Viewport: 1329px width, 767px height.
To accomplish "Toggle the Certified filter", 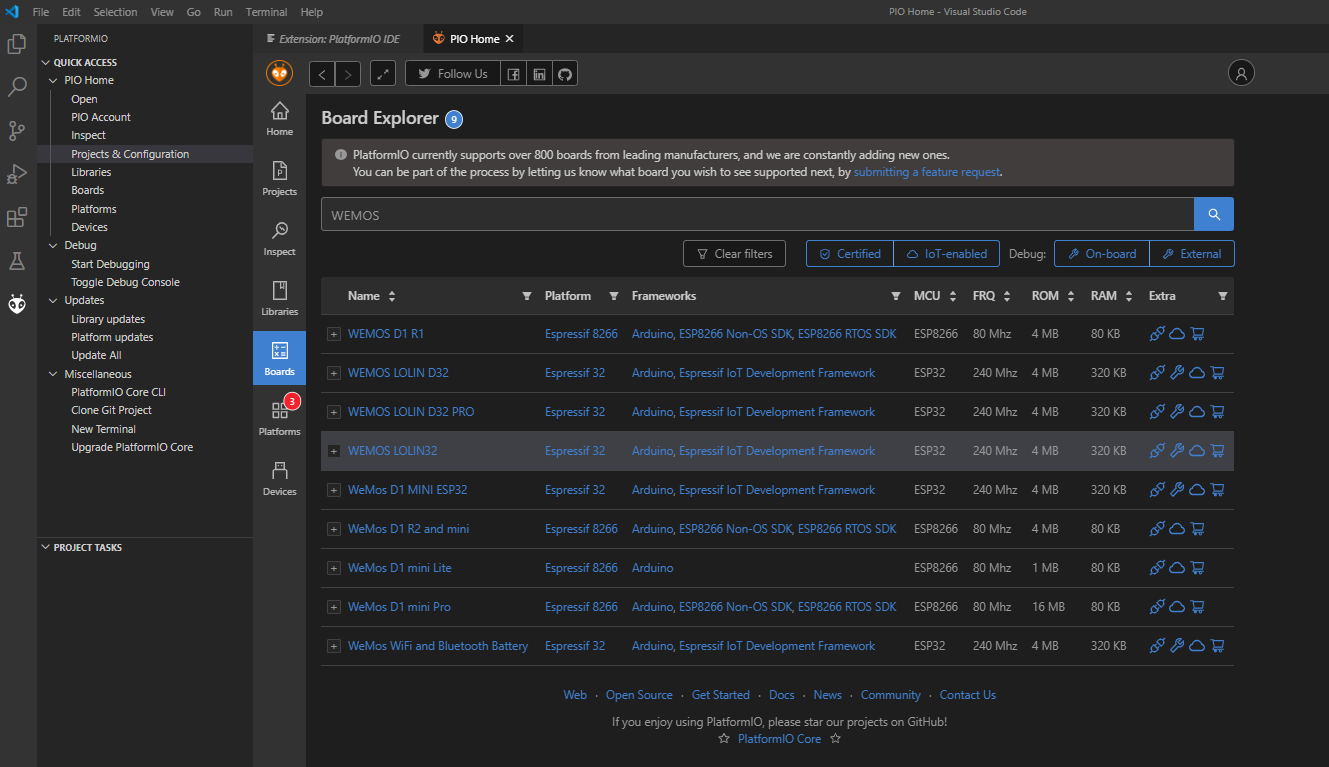I will tap(850, 254).
